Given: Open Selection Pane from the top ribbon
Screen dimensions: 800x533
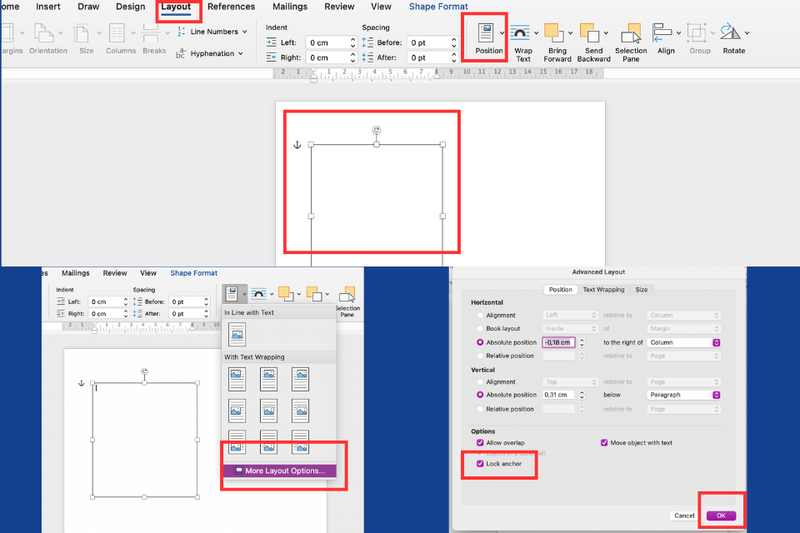Looking at the screenshot, I should (x=631, y=42).
